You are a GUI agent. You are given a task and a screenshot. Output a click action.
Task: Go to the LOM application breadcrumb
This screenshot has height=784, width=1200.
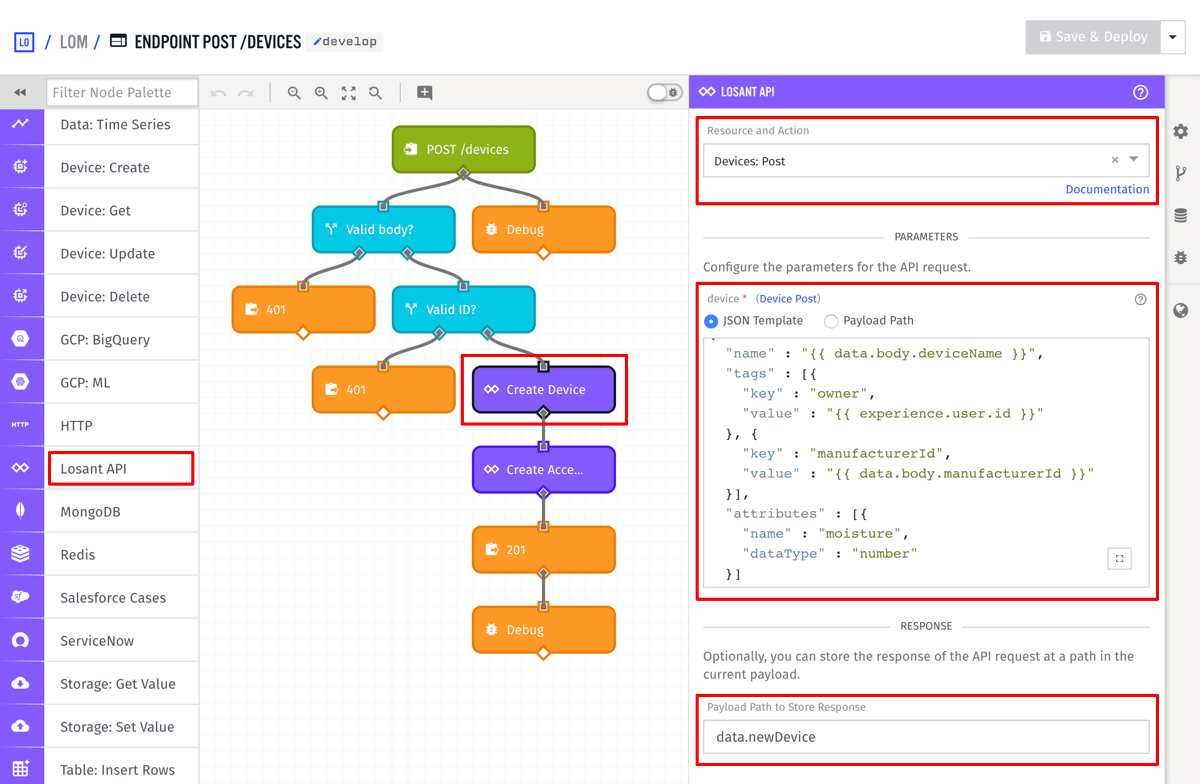74,42
